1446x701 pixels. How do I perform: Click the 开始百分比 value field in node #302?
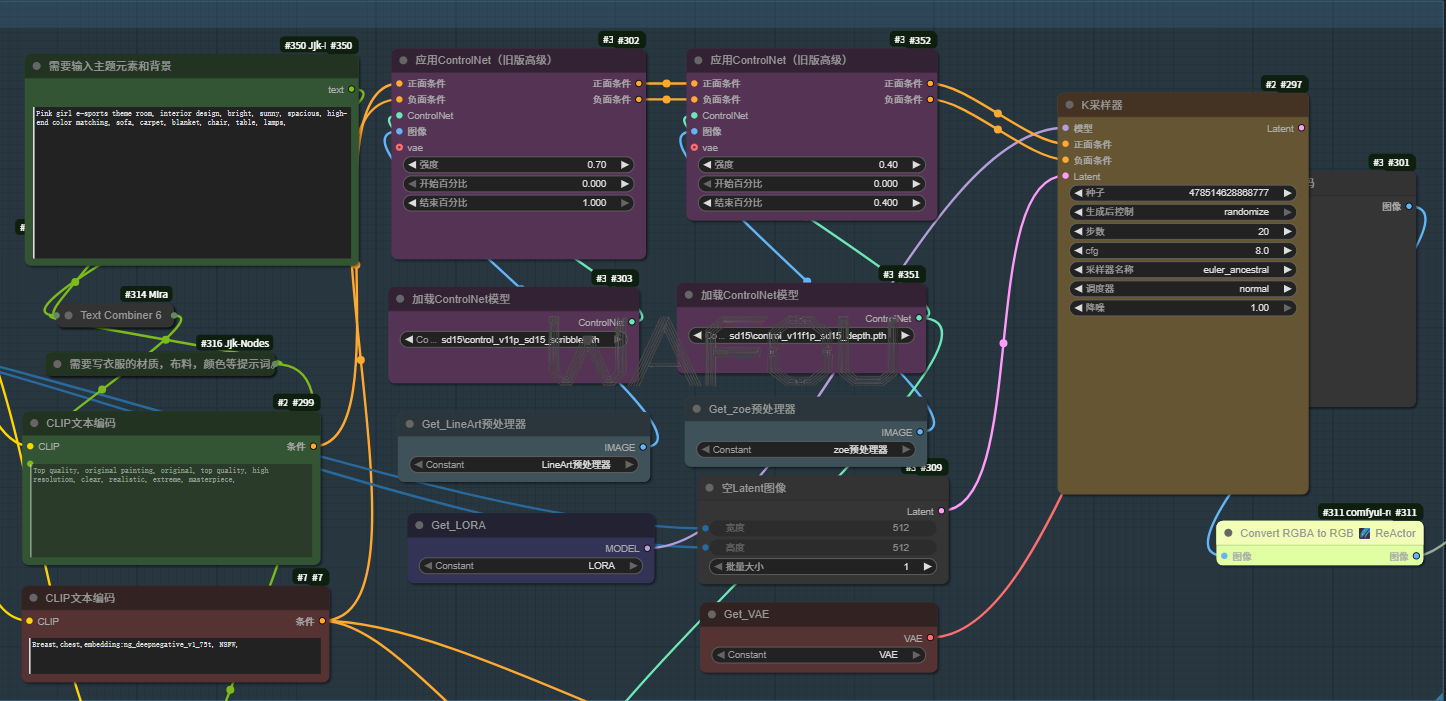[x=519, y=184]
